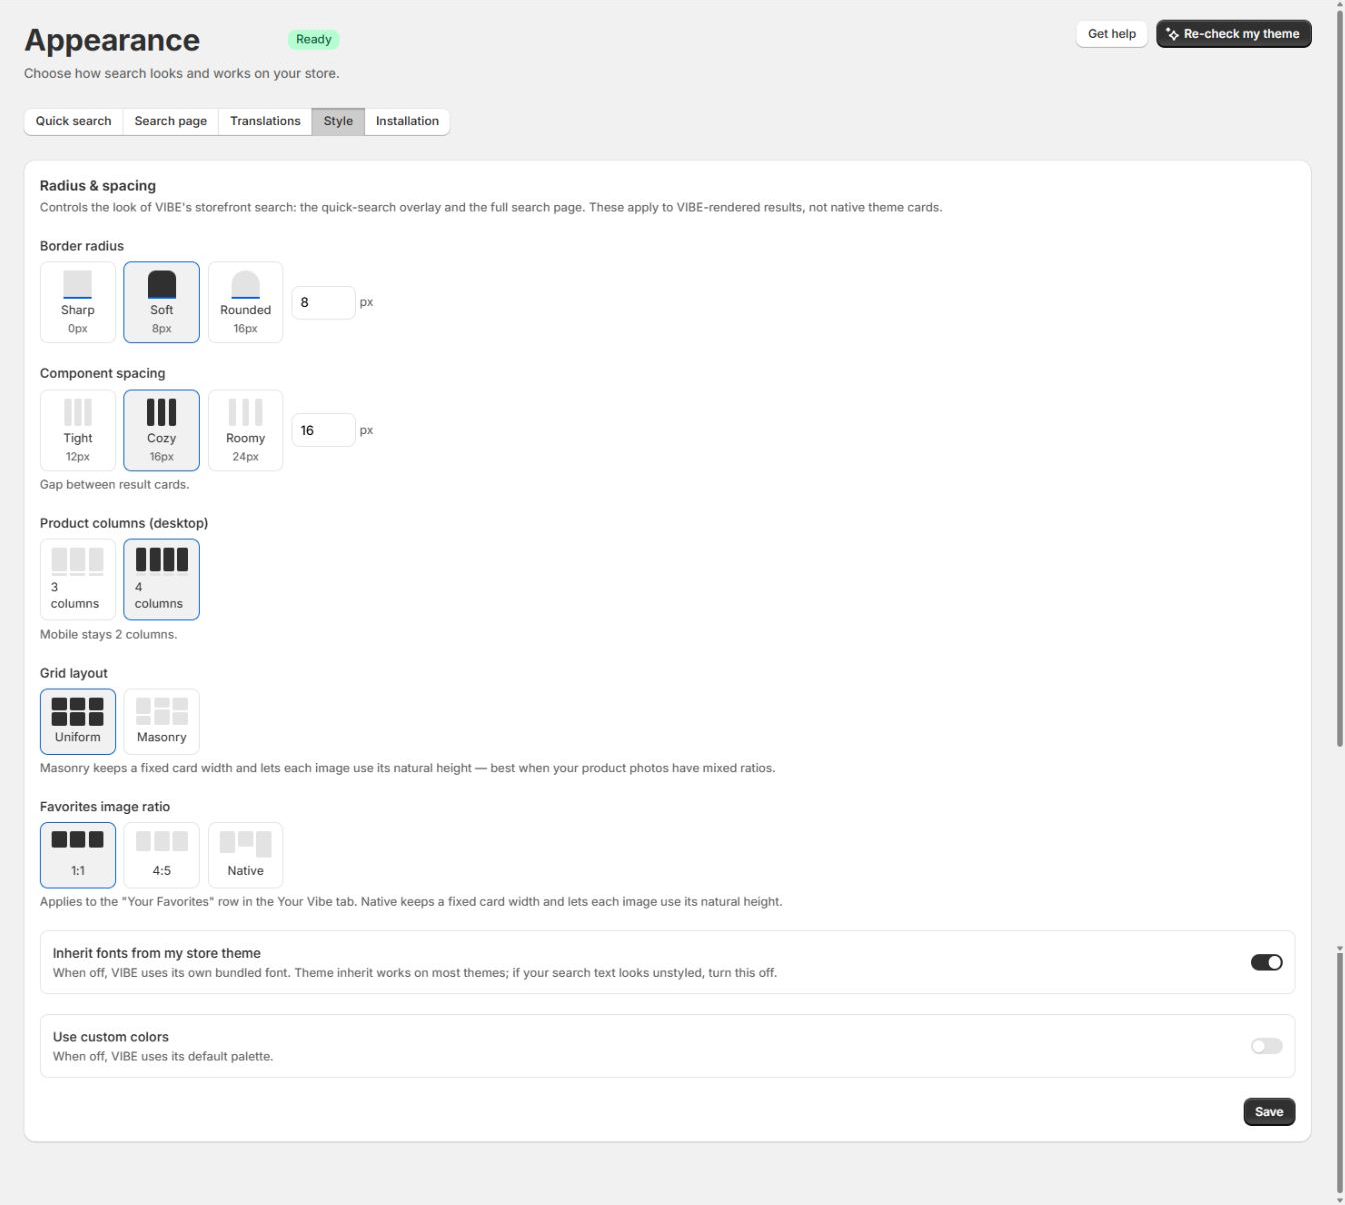
Task: Go to the Installation tab
Action: [407, 121]
